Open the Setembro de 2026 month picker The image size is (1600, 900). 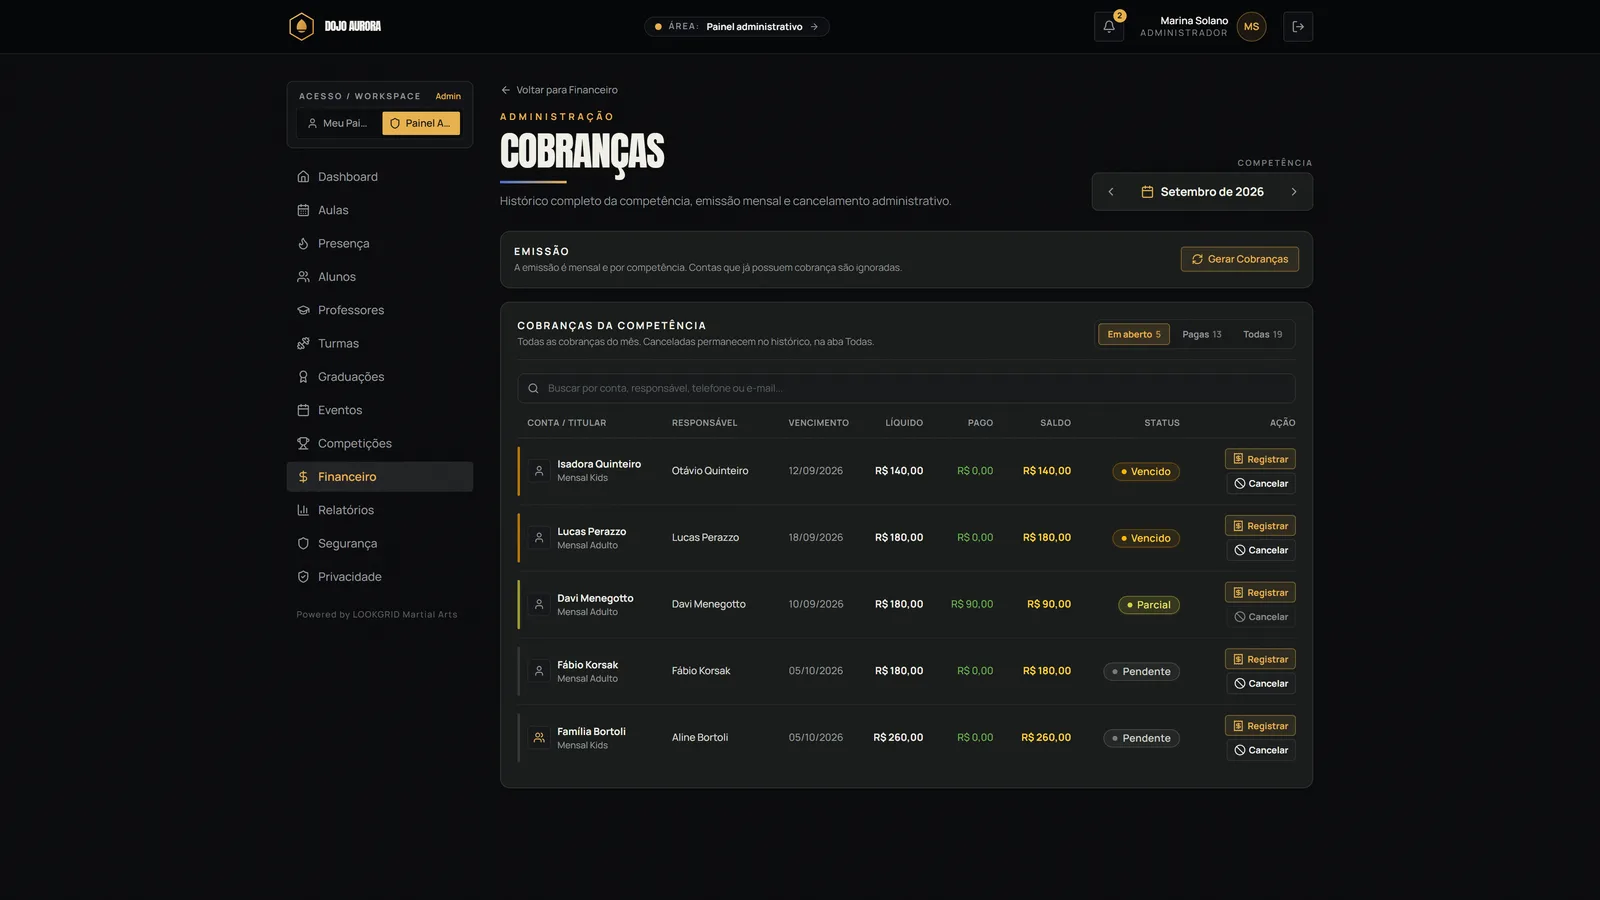pos(1202,192)
